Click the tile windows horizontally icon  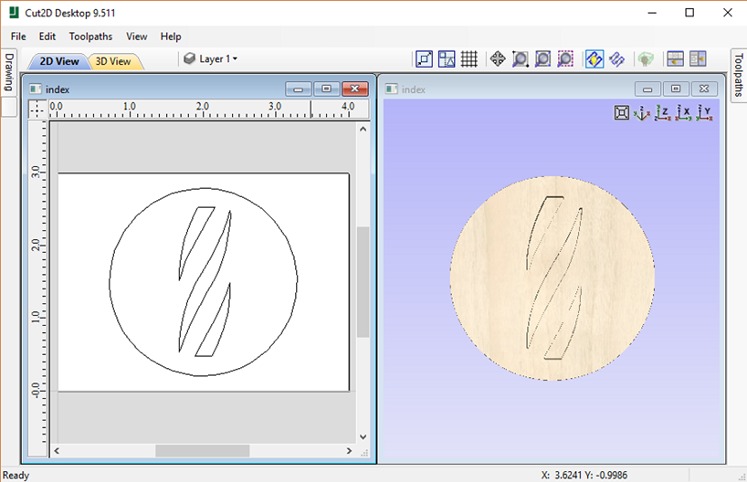pos(675,59)
